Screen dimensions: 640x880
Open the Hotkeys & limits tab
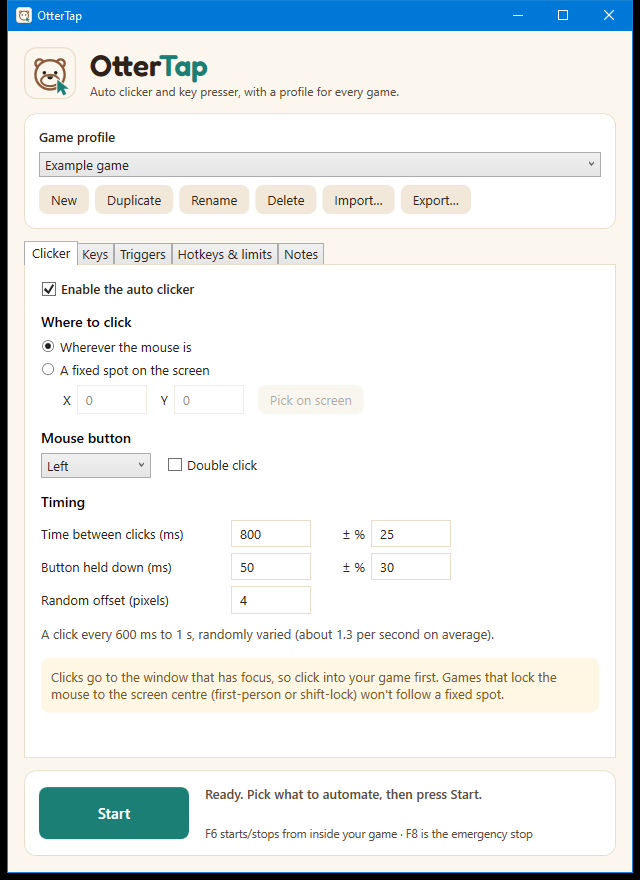(225, 255)
